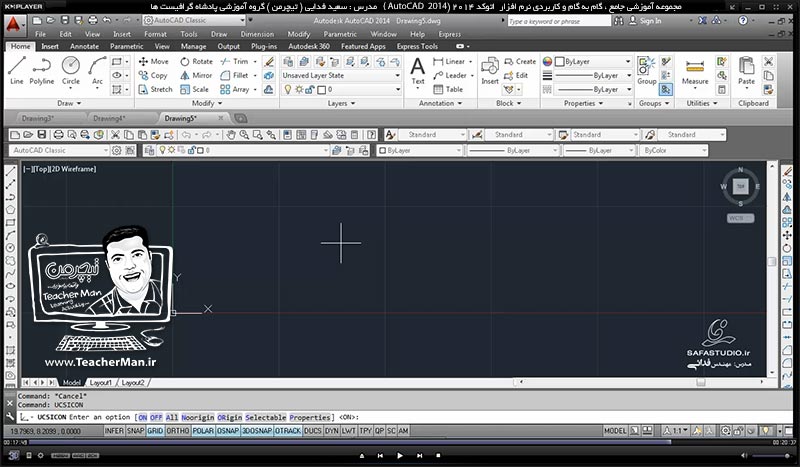Open the Format menu
The image size is (800, 467).
[x=155, y=34]
